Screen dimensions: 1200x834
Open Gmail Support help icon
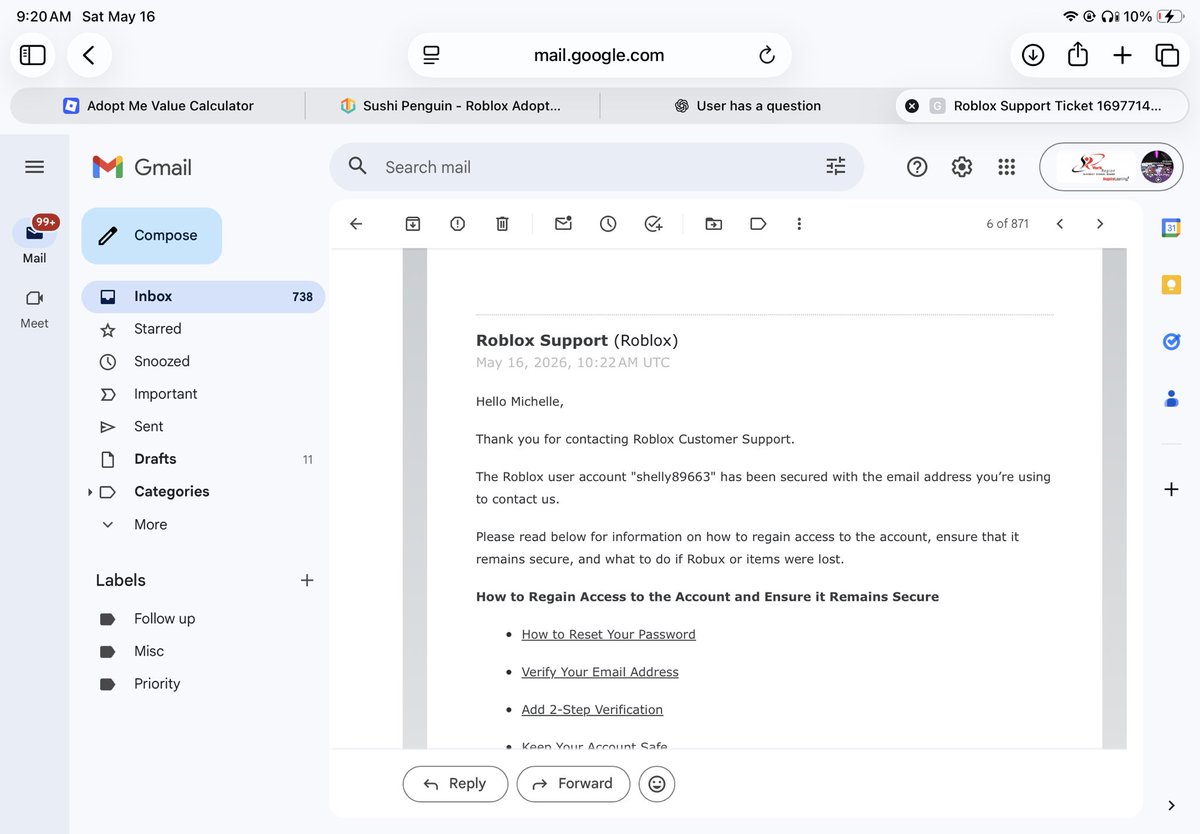click(917, 167)
